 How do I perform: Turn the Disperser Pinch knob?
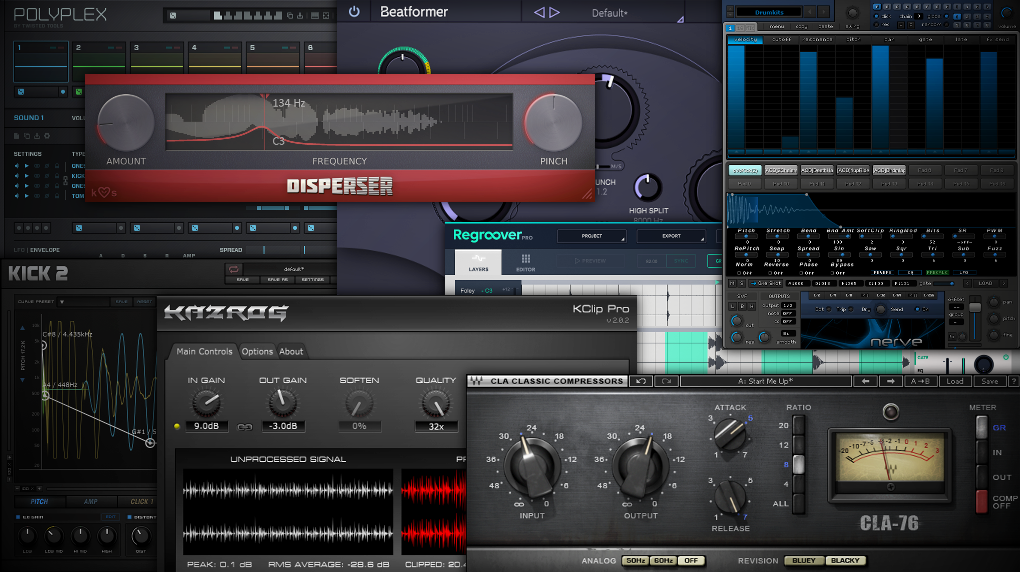click(553, 123)
